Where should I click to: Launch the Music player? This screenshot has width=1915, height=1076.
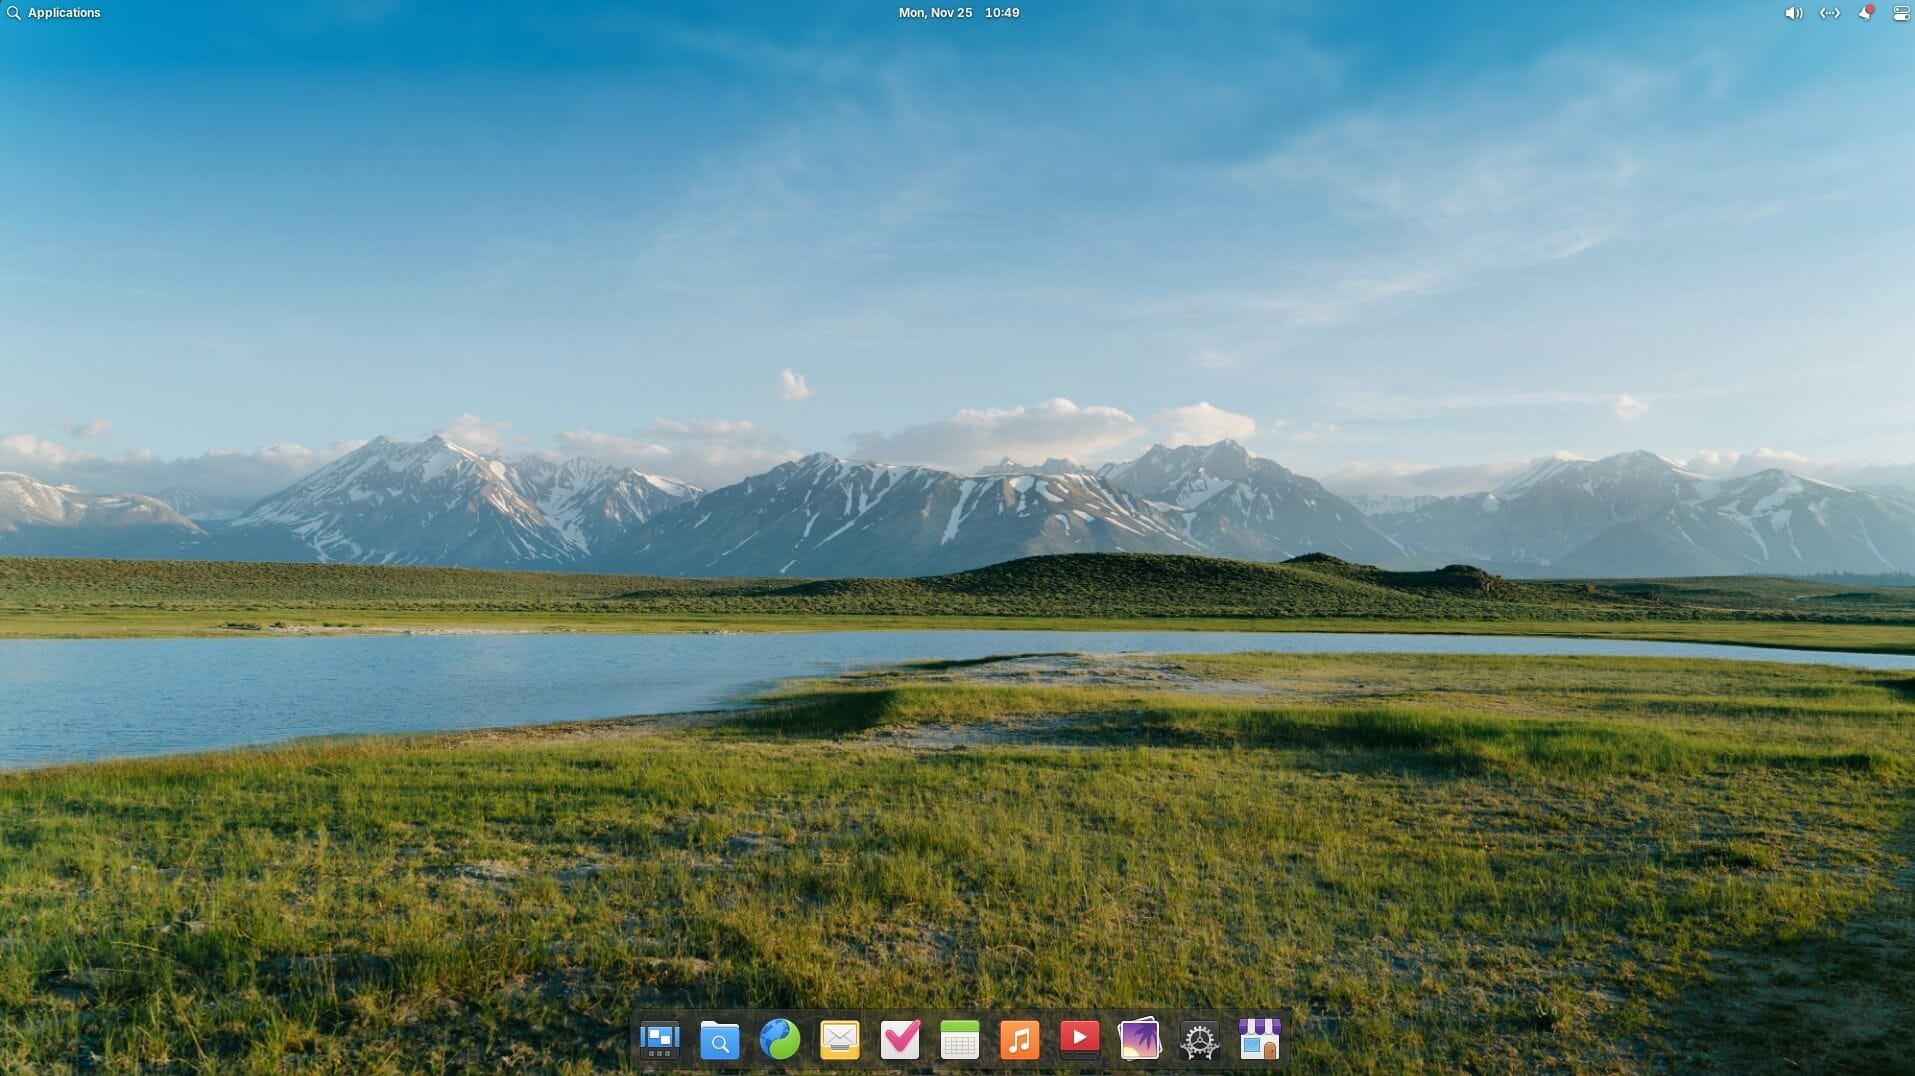(x=1019, y=1040)
